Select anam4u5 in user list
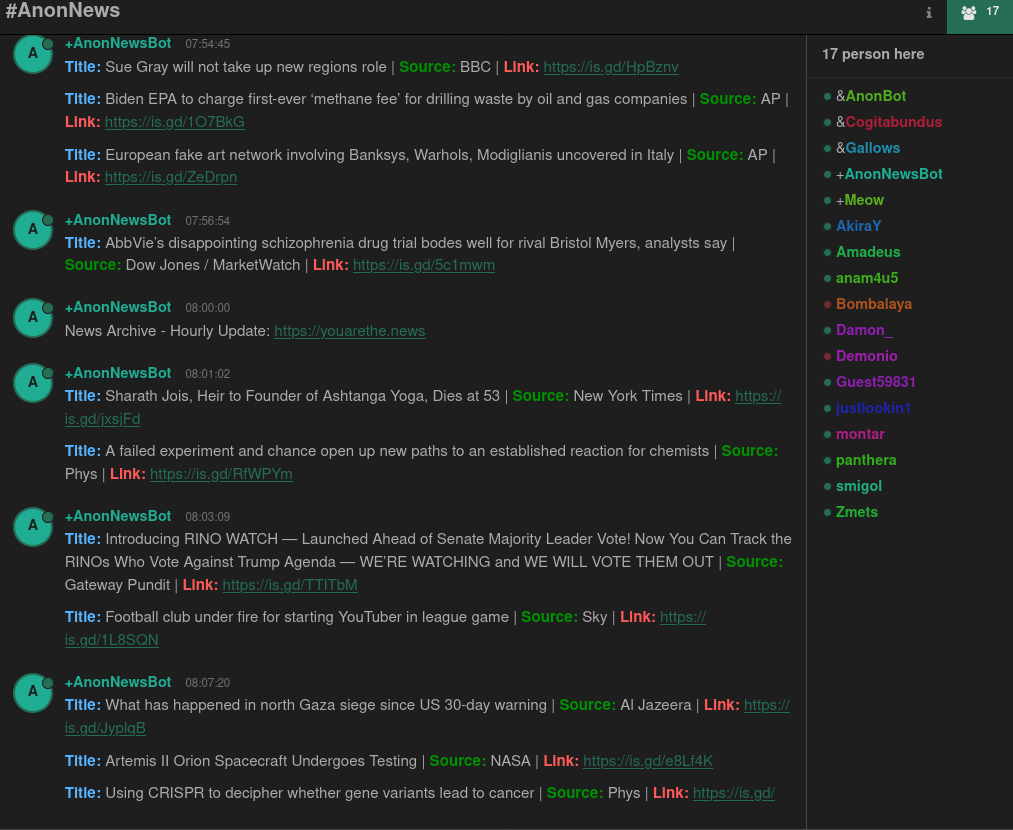The image size is (1013, 830). coord(866,278)
